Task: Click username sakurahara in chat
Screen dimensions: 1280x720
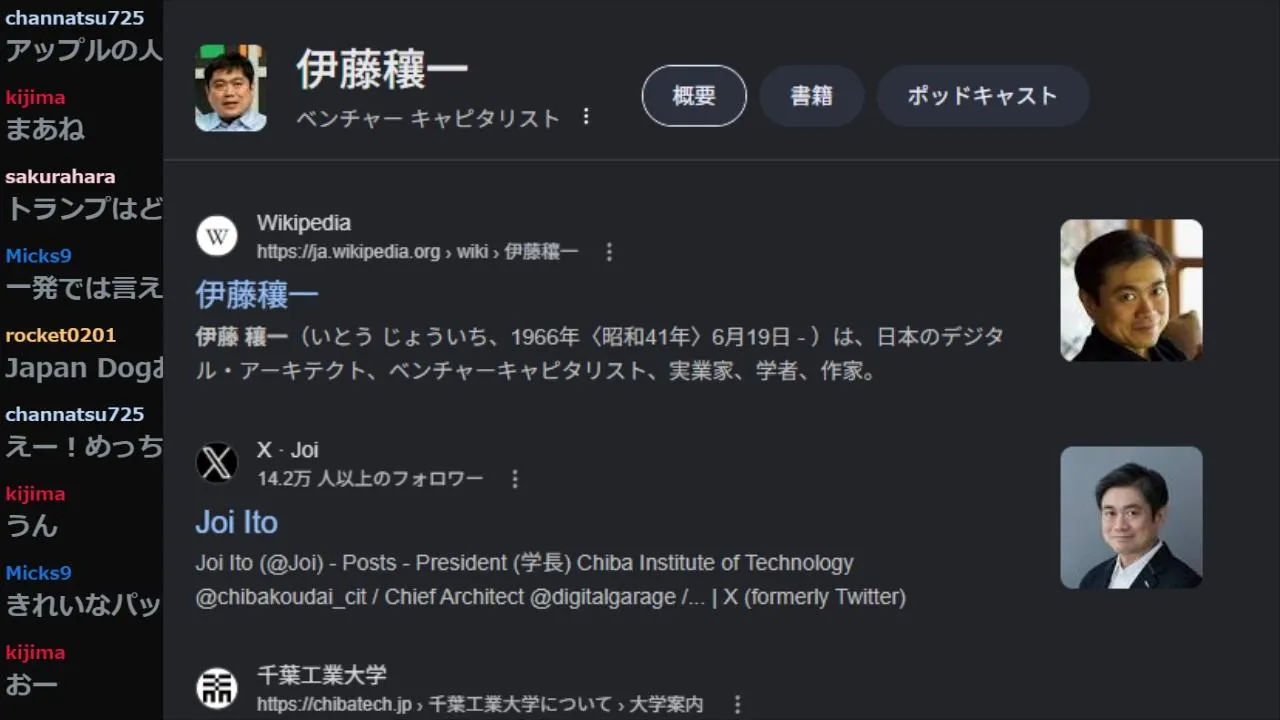Action: click(60, 177)
